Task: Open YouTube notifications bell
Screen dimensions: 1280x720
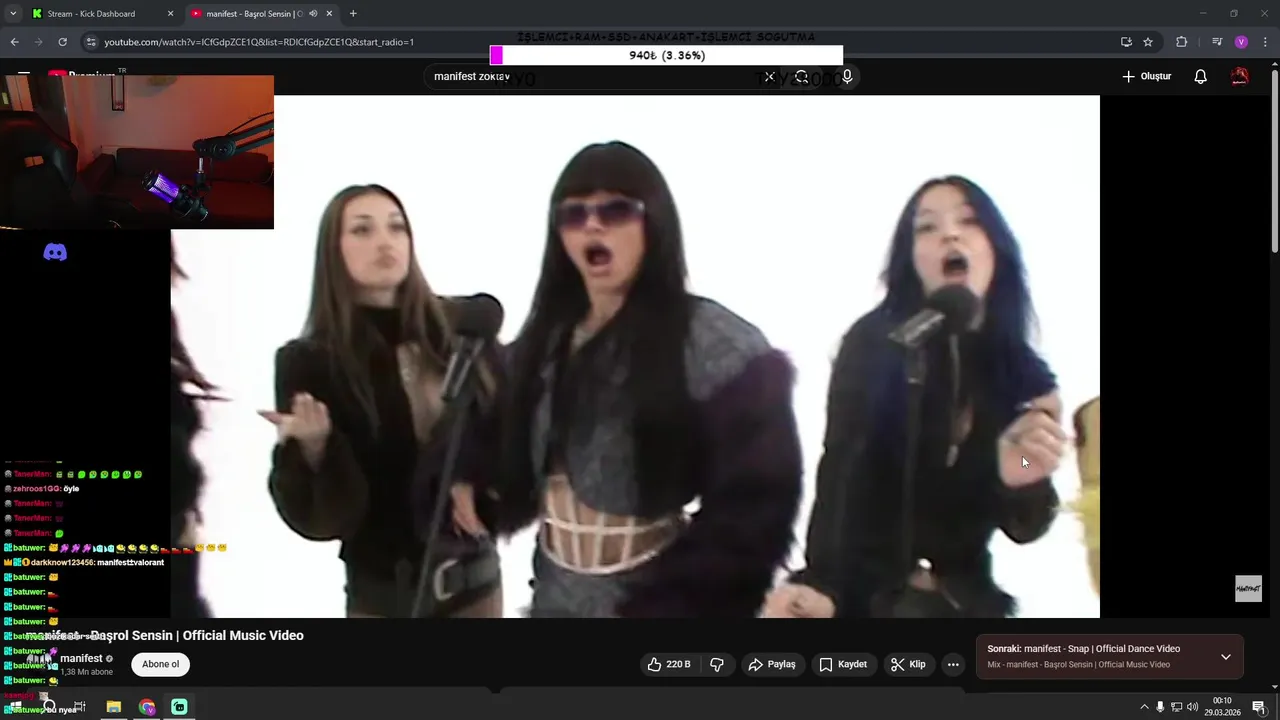Action: (1200, 76)
